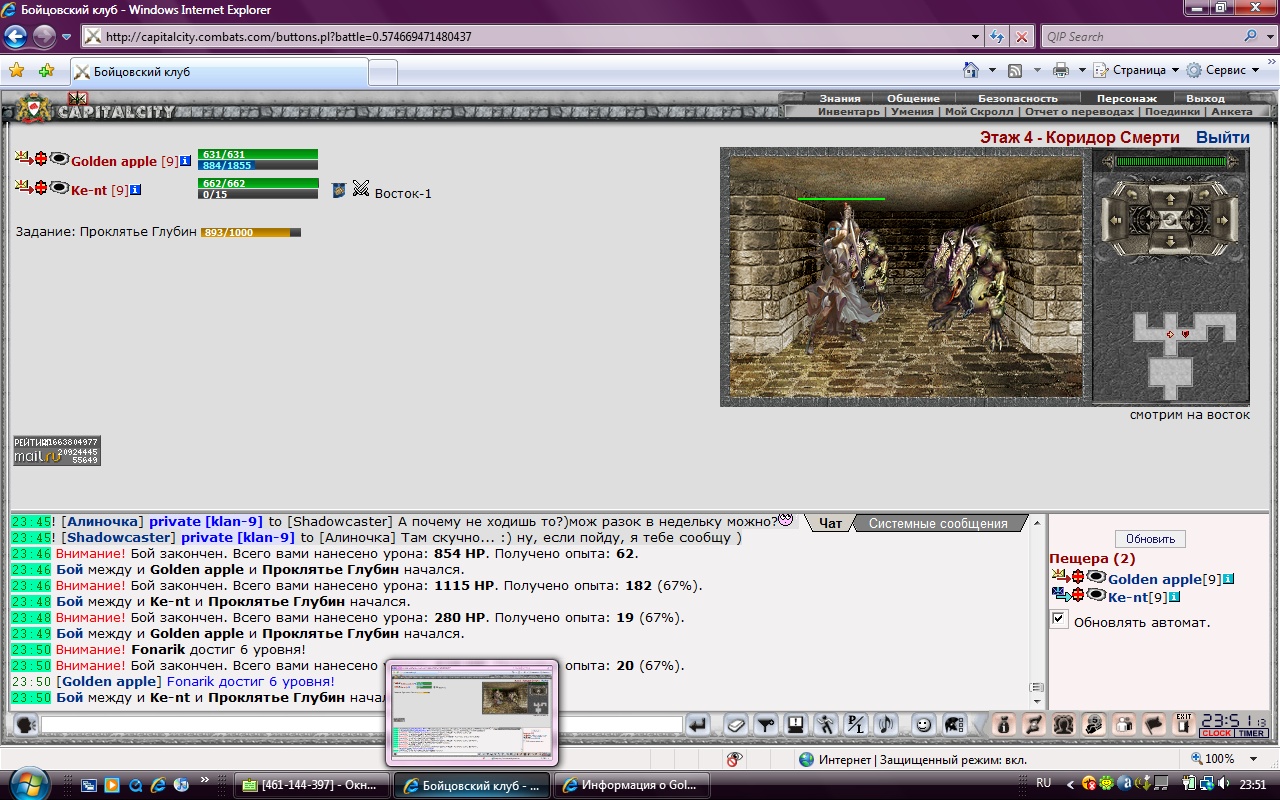Click the chat scrollbar down arrow

tap(1037, 701)
